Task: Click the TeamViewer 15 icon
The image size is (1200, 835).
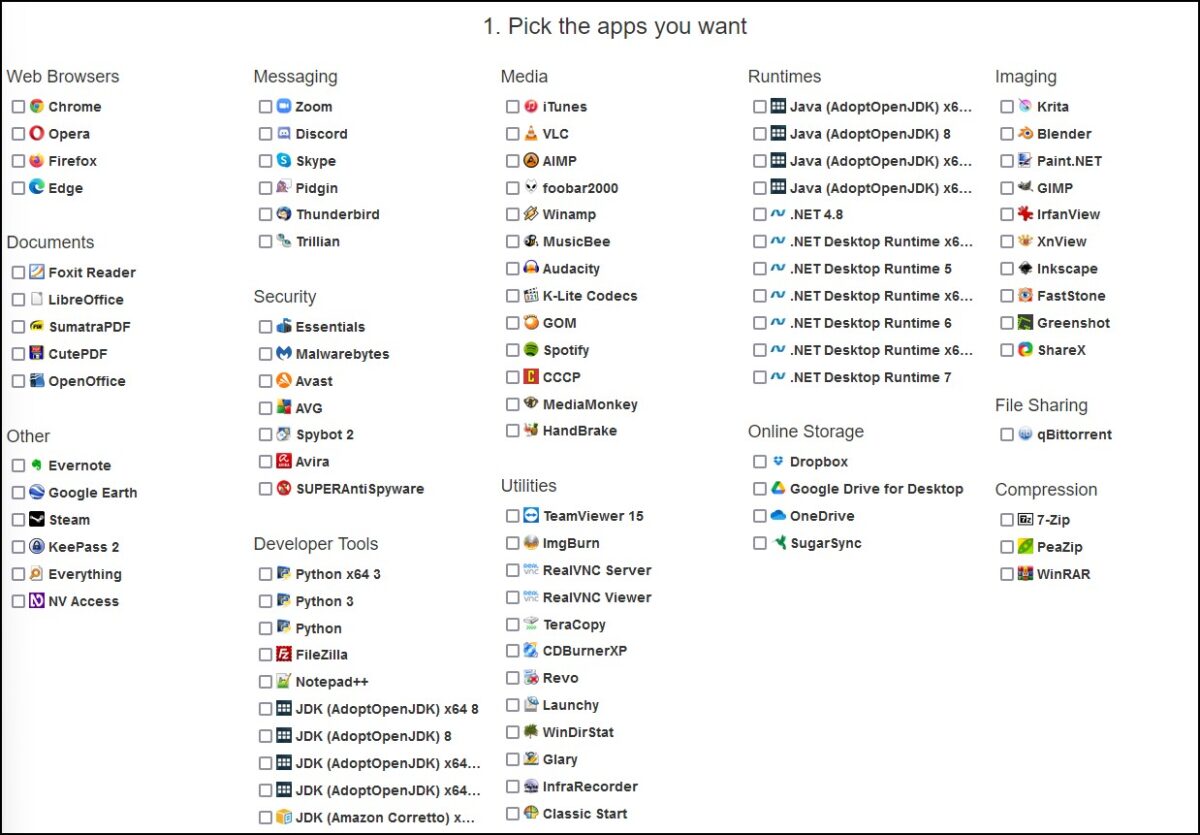Action: pos(531,515)
